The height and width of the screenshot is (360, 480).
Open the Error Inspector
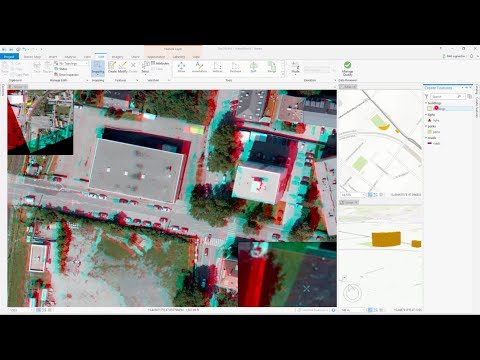click(67, 75)
